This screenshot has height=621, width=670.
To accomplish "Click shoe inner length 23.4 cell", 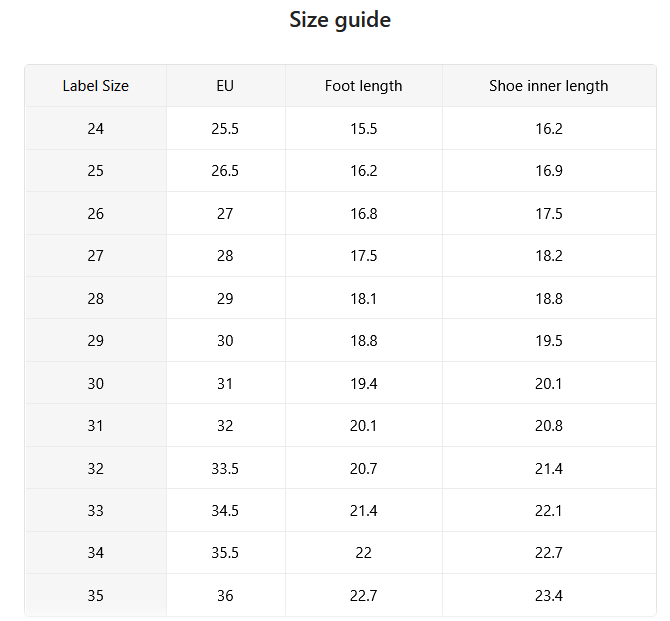I will 549,595.
